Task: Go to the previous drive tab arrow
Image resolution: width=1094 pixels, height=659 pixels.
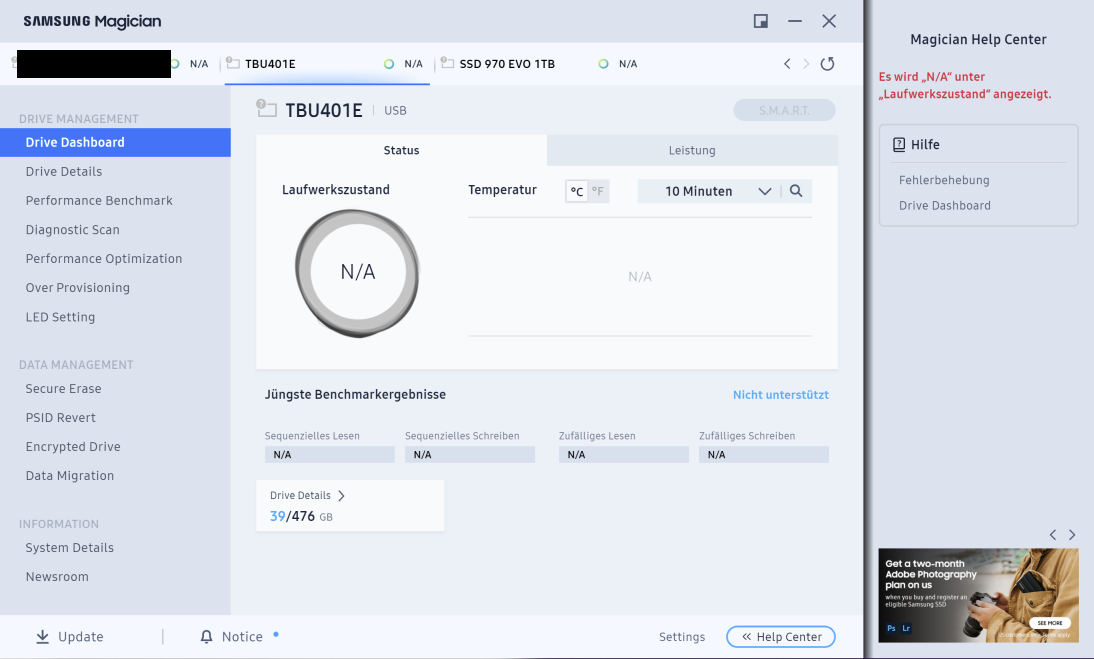Action: tap(787, 63)
